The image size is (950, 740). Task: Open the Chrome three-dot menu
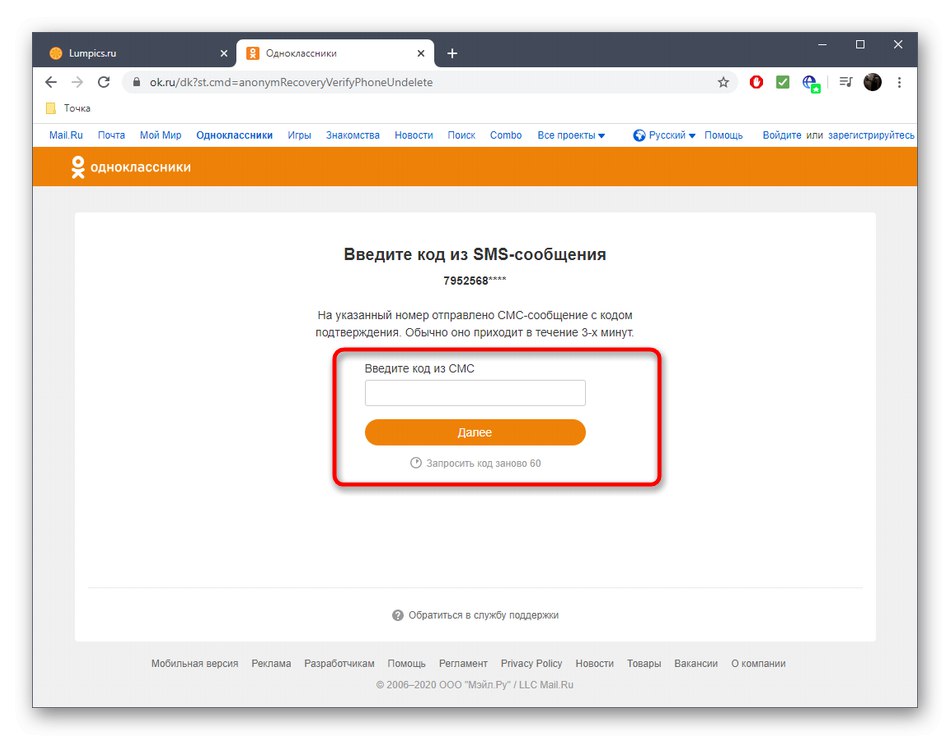[x=899, y=82]
